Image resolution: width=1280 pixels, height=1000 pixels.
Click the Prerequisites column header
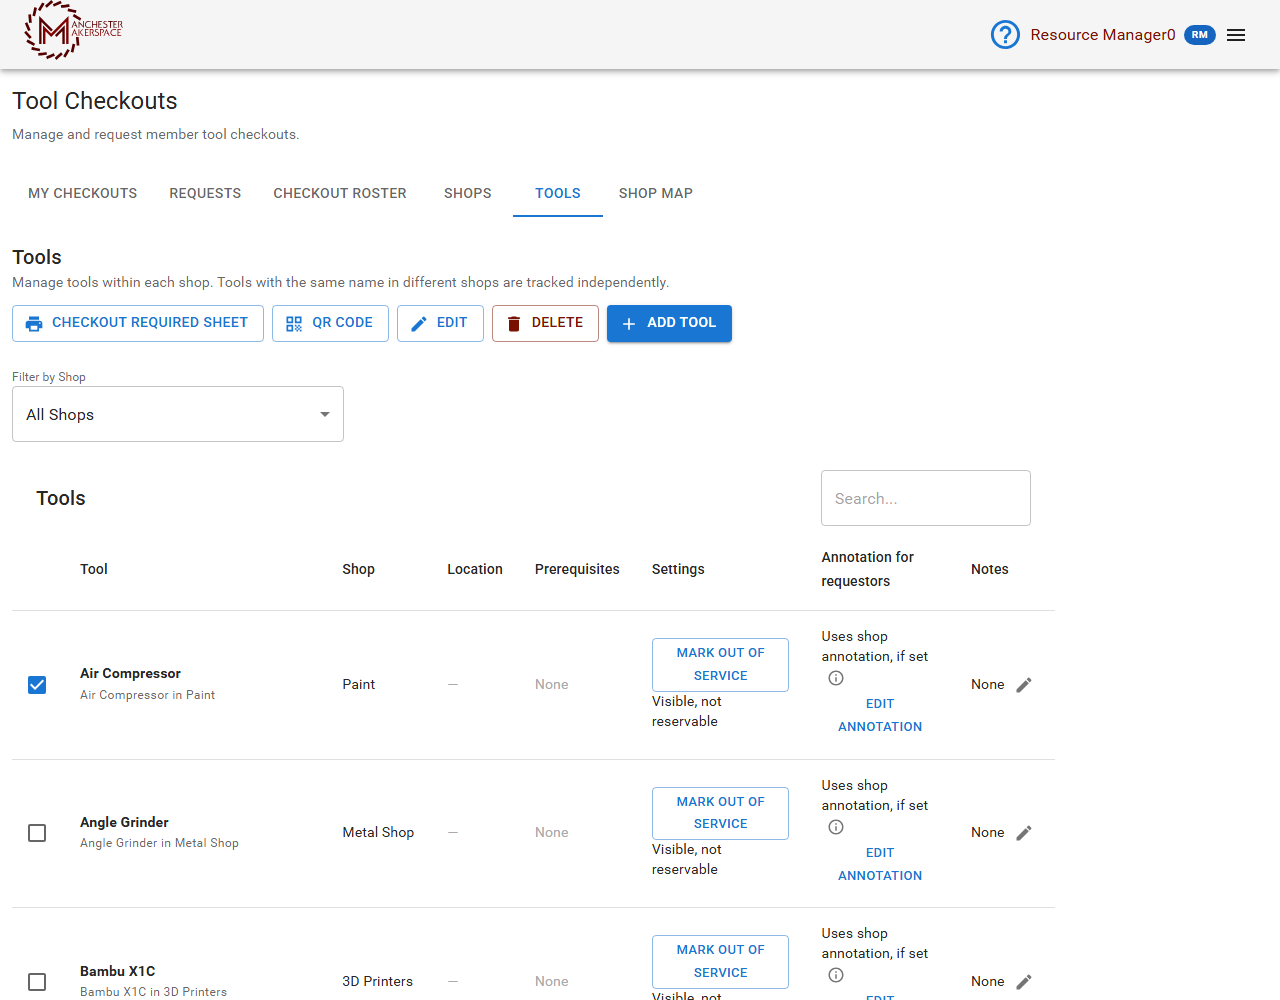tap(577, 569)
